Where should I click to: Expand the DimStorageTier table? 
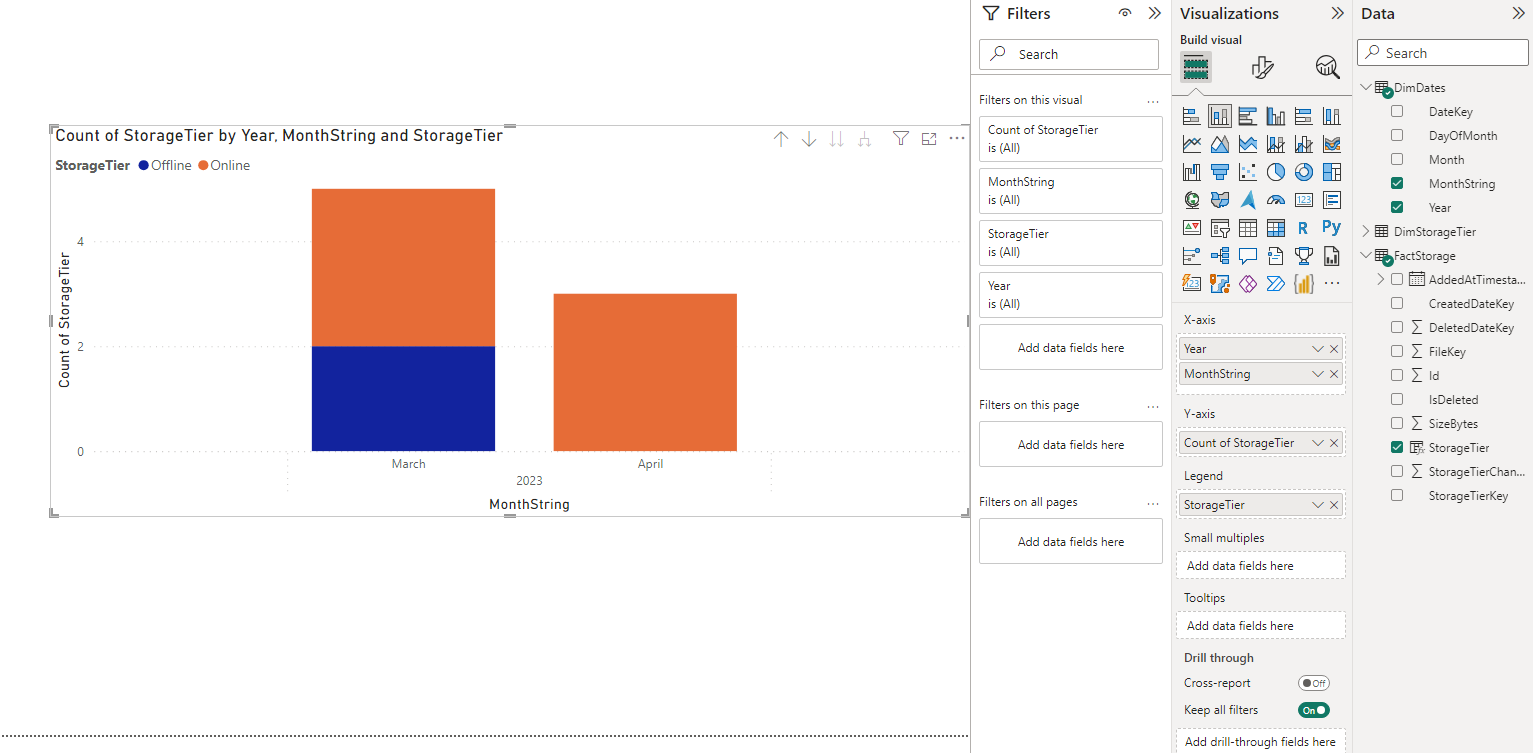pyautogui.click(x=1366, y=231)
